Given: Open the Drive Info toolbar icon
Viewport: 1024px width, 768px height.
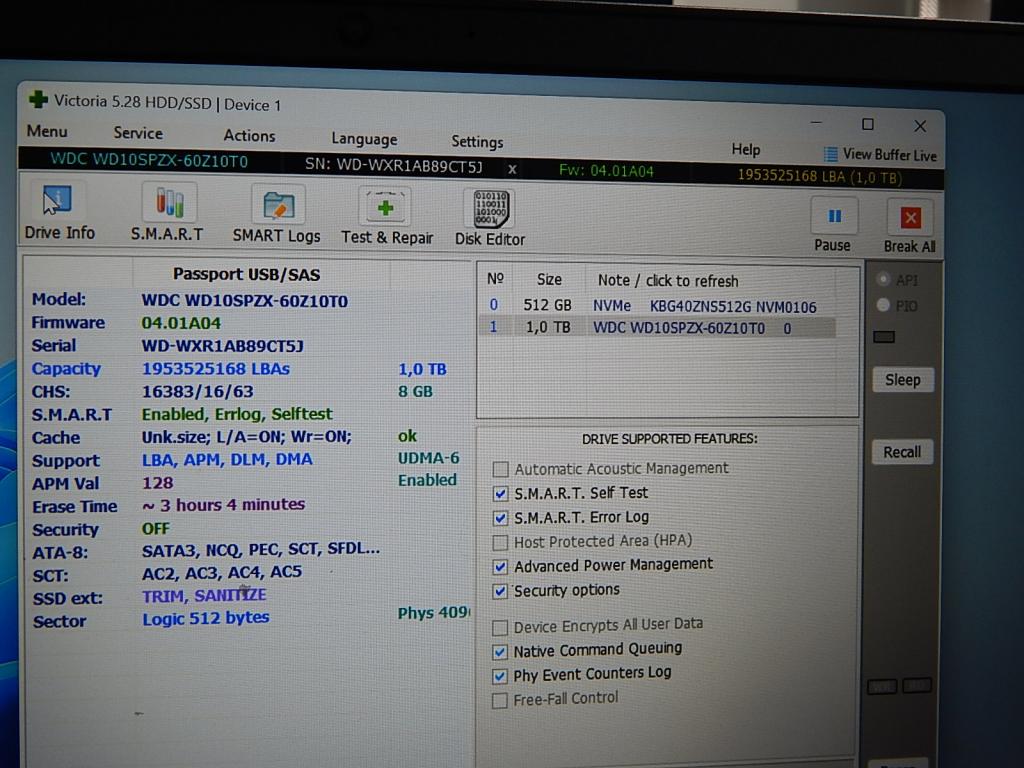Looking at the screenshot, I should (58, 201).
